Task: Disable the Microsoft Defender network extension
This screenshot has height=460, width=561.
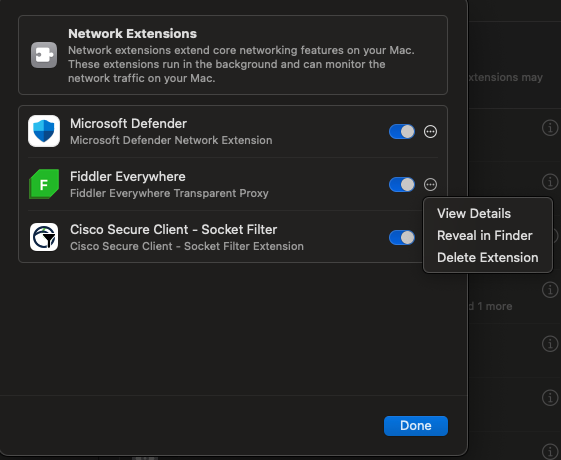Action: tap(402, 131)
